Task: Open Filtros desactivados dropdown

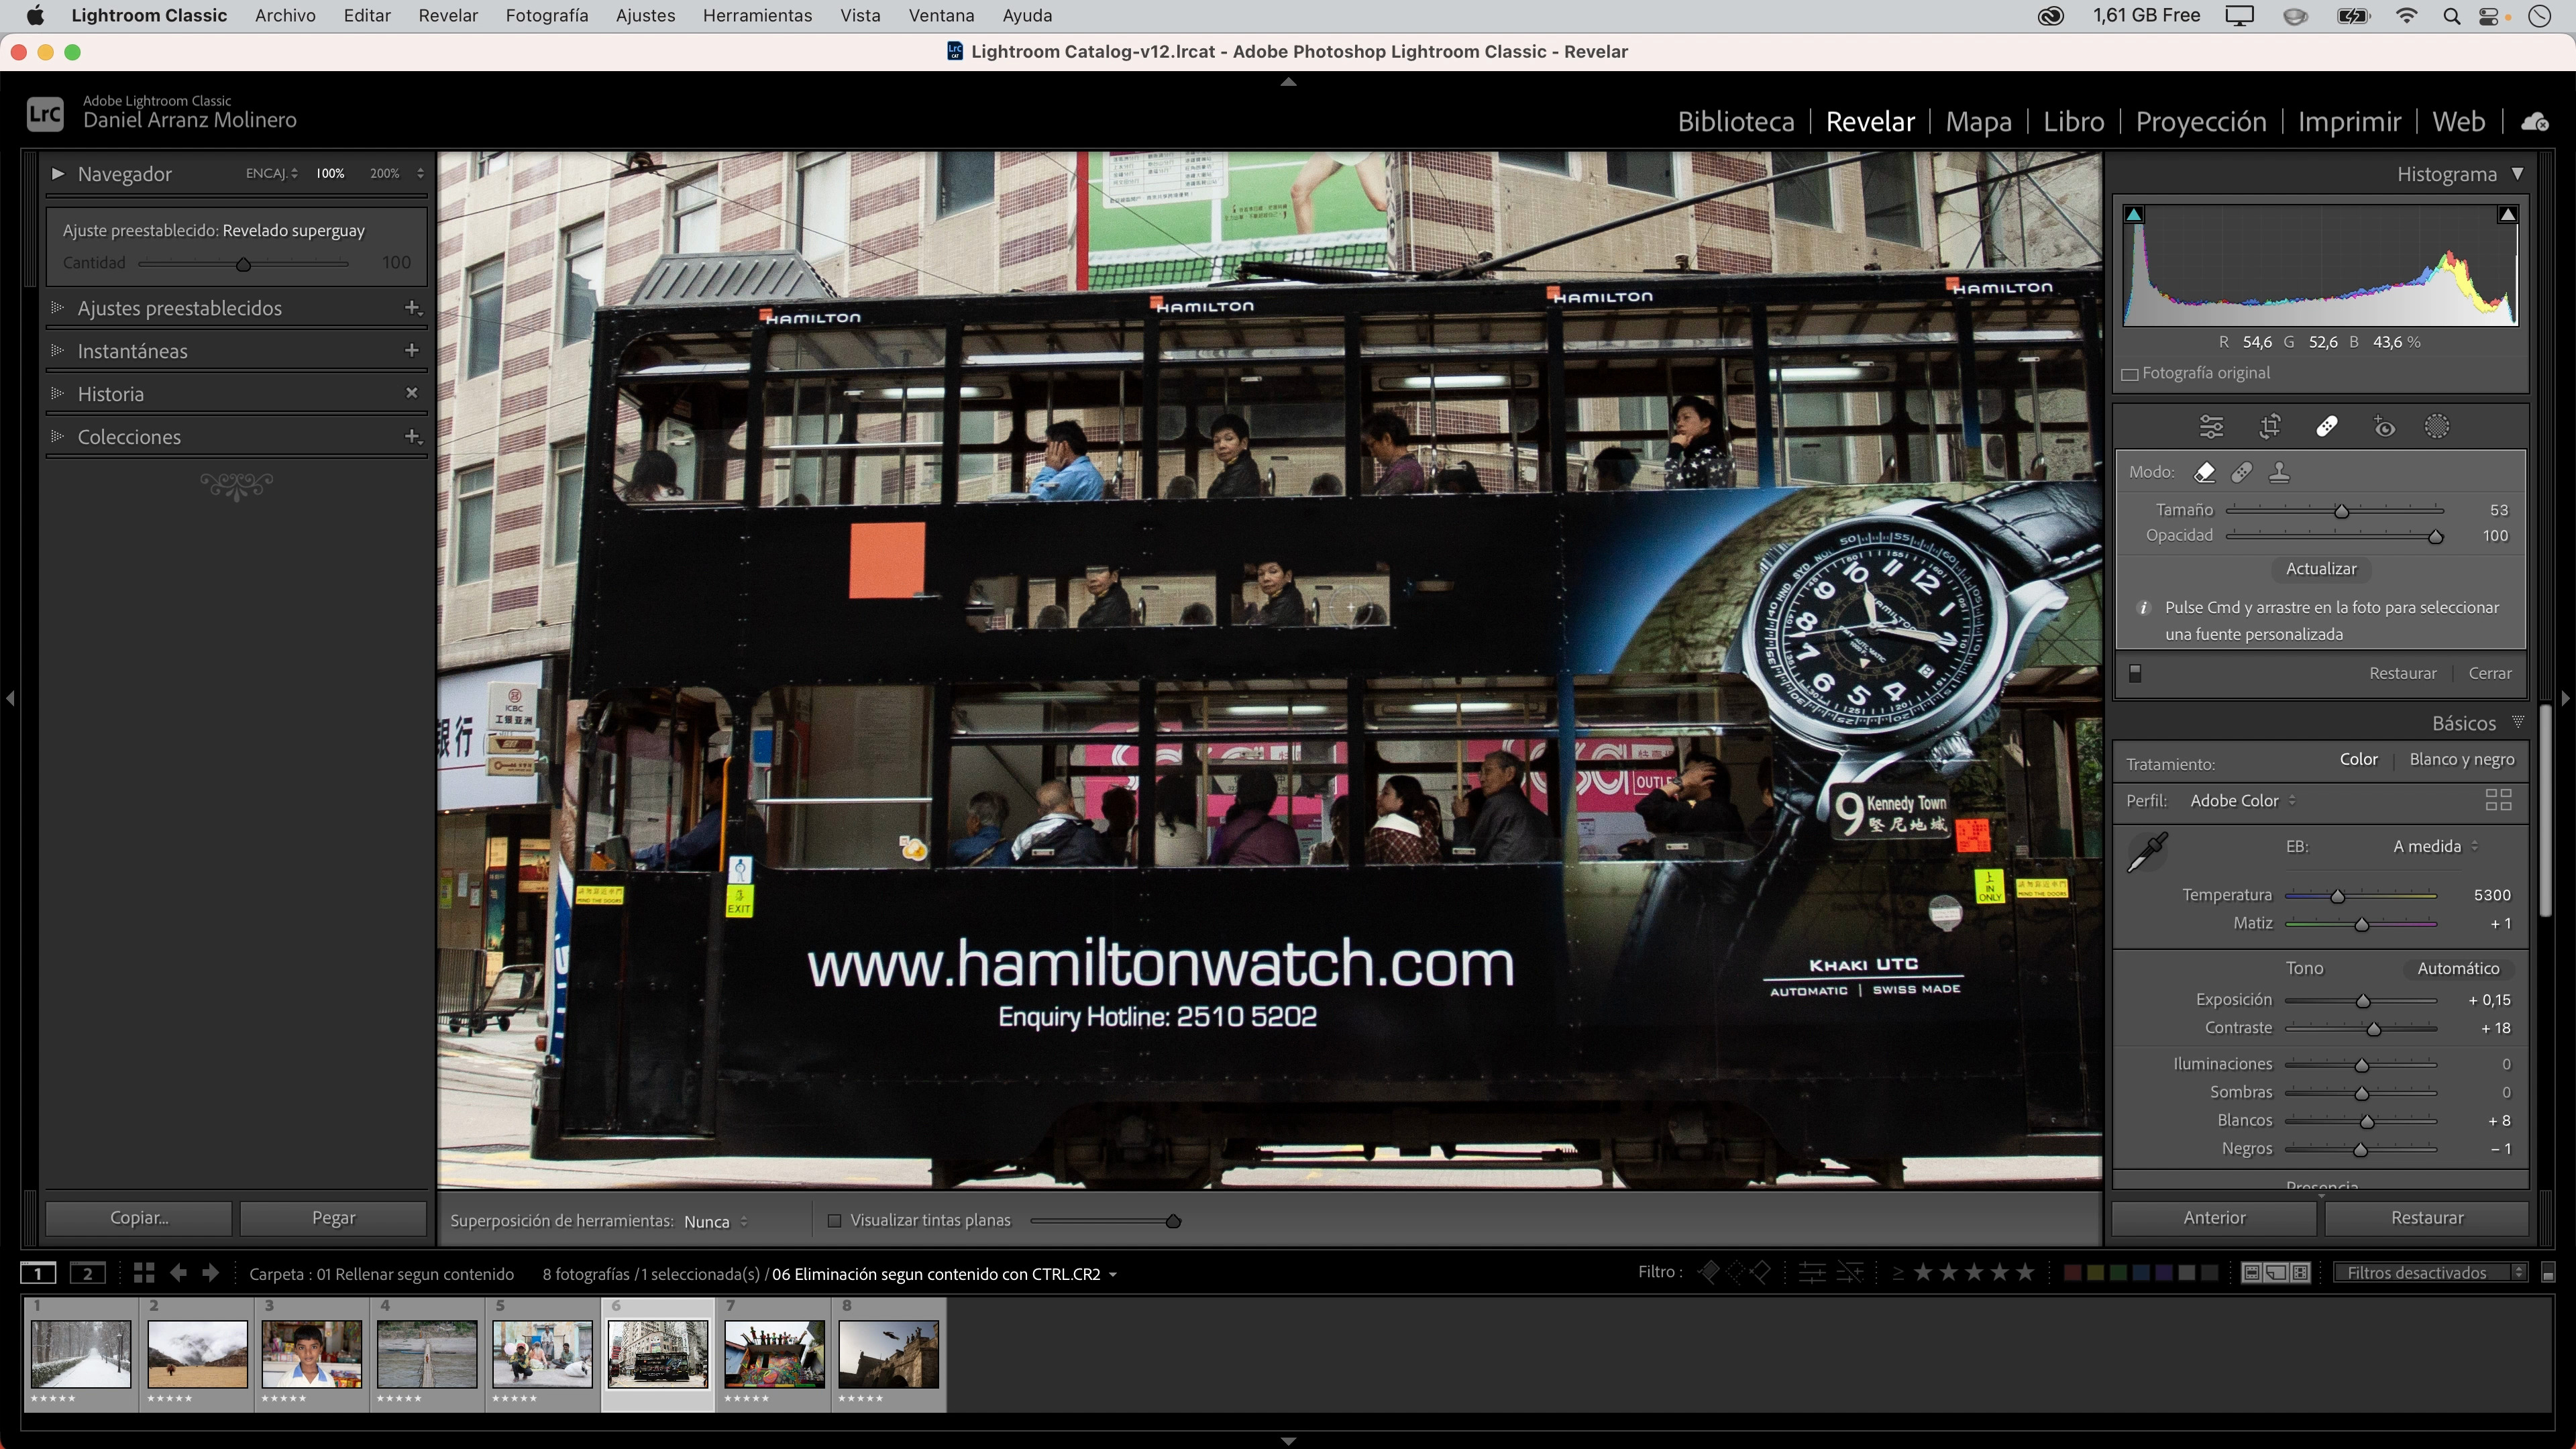Action: 2430,1273
